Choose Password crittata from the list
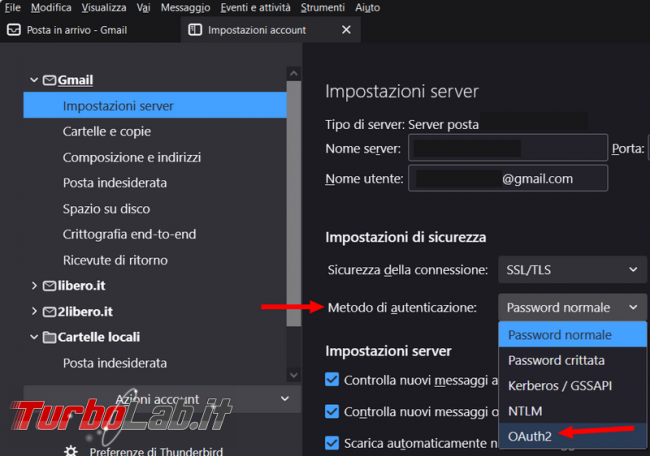 pyautogui.click(x=572, y=360)
